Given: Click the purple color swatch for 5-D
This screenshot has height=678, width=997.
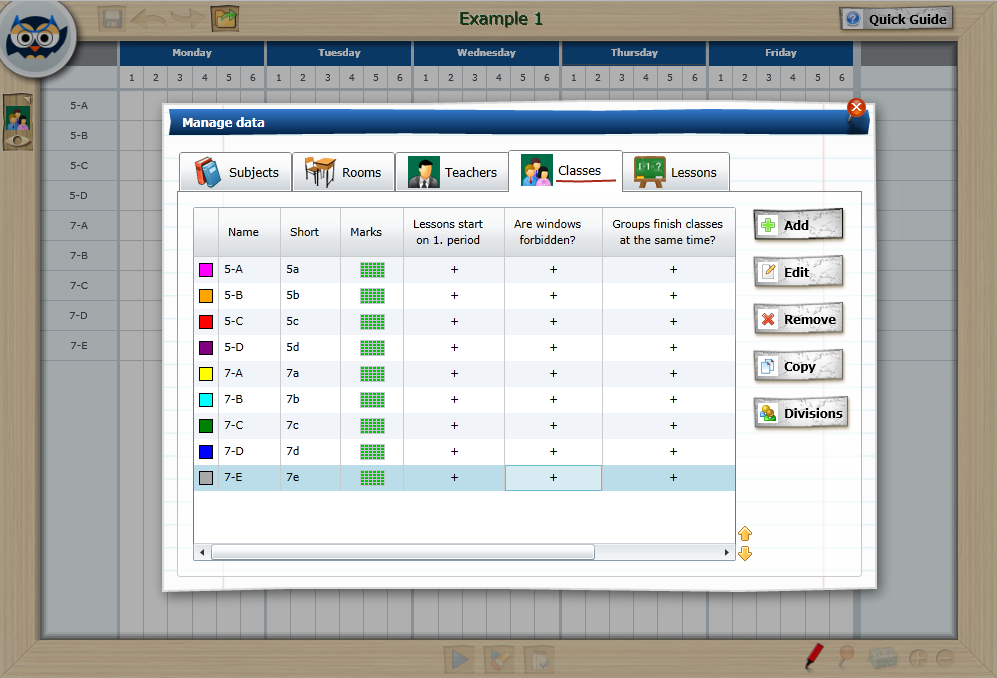Looking at the screenshot, I should [206, 348].
